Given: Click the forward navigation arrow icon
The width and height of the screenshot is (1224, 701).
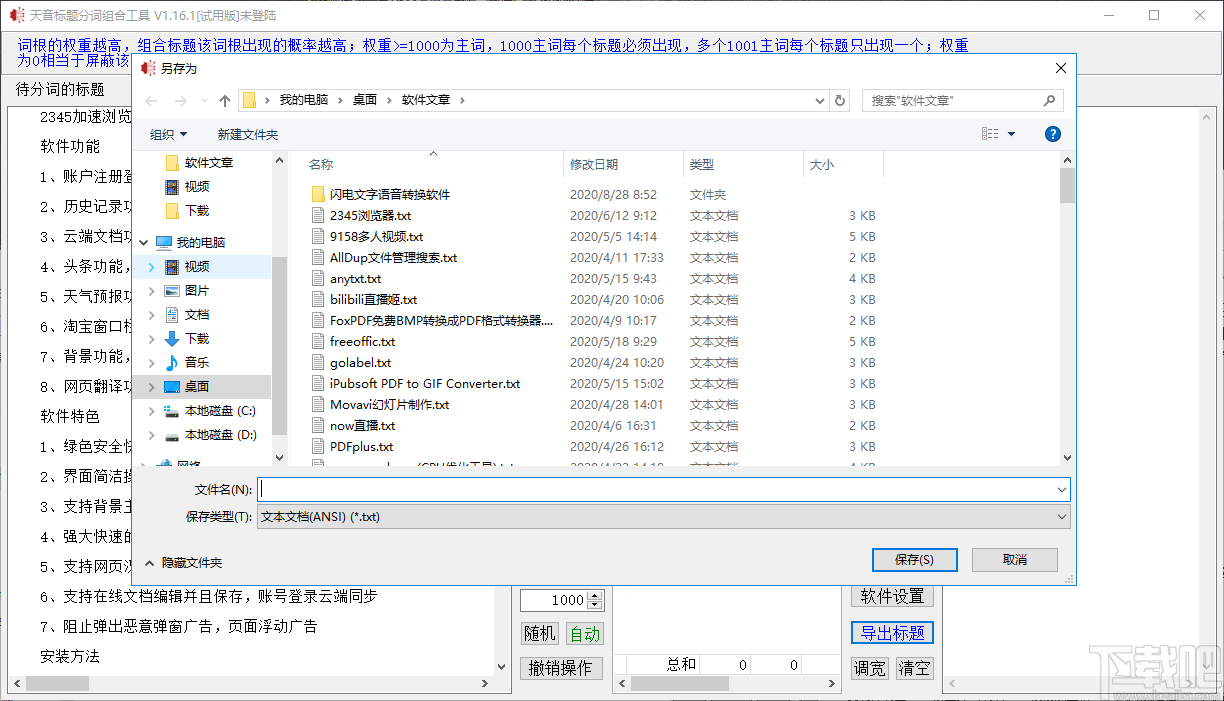Looking at the screenshot, I should [x=177, y=99].
